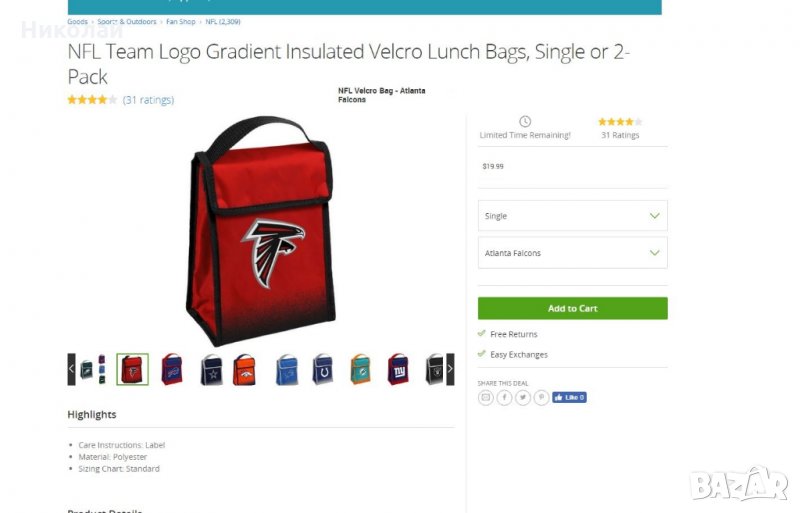Choose the Miami Dolphins bag thumbnail
Screen dimensions: 800x513
pos(360,369)
